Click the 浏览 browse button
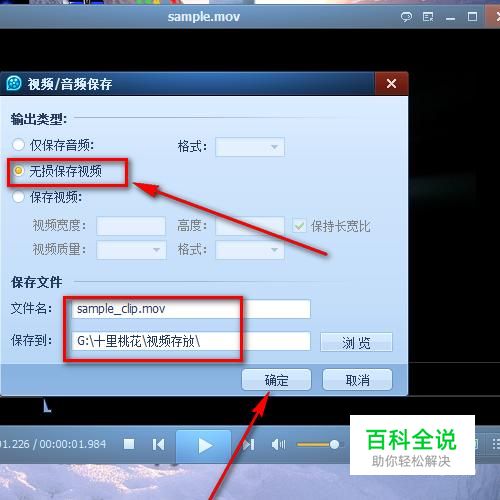The width and height of the screenshot is (500, 500). [x=356, y=342]
